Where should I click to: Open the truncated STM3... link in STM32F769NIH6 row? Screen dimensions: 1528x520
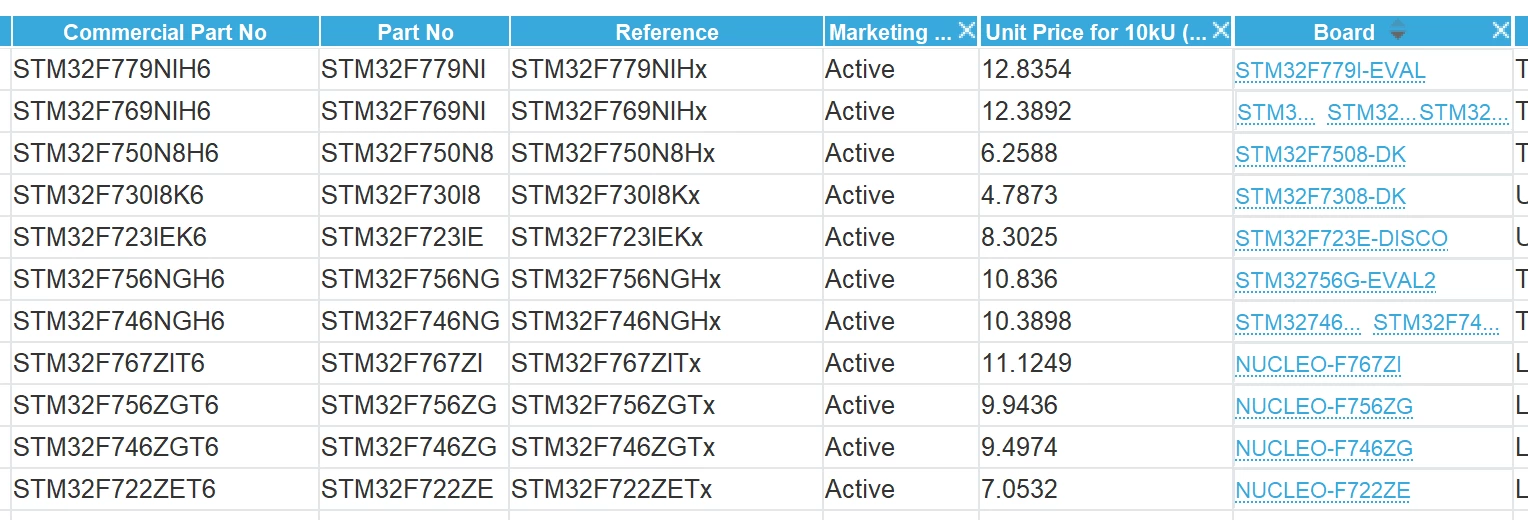(x=1276, y=113)
